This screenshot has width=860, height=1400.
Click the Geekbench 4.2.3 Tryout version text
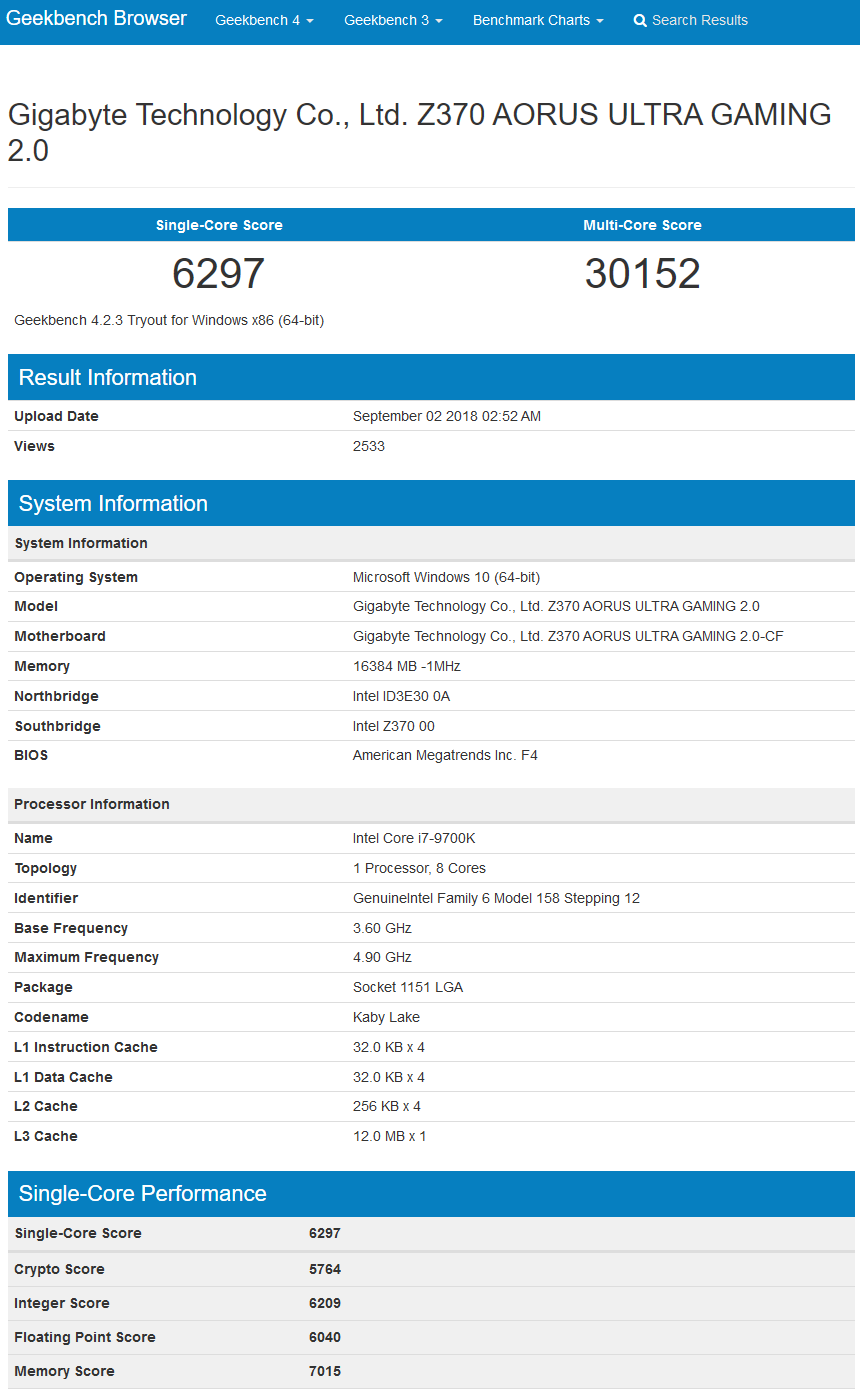pos(169,320)
